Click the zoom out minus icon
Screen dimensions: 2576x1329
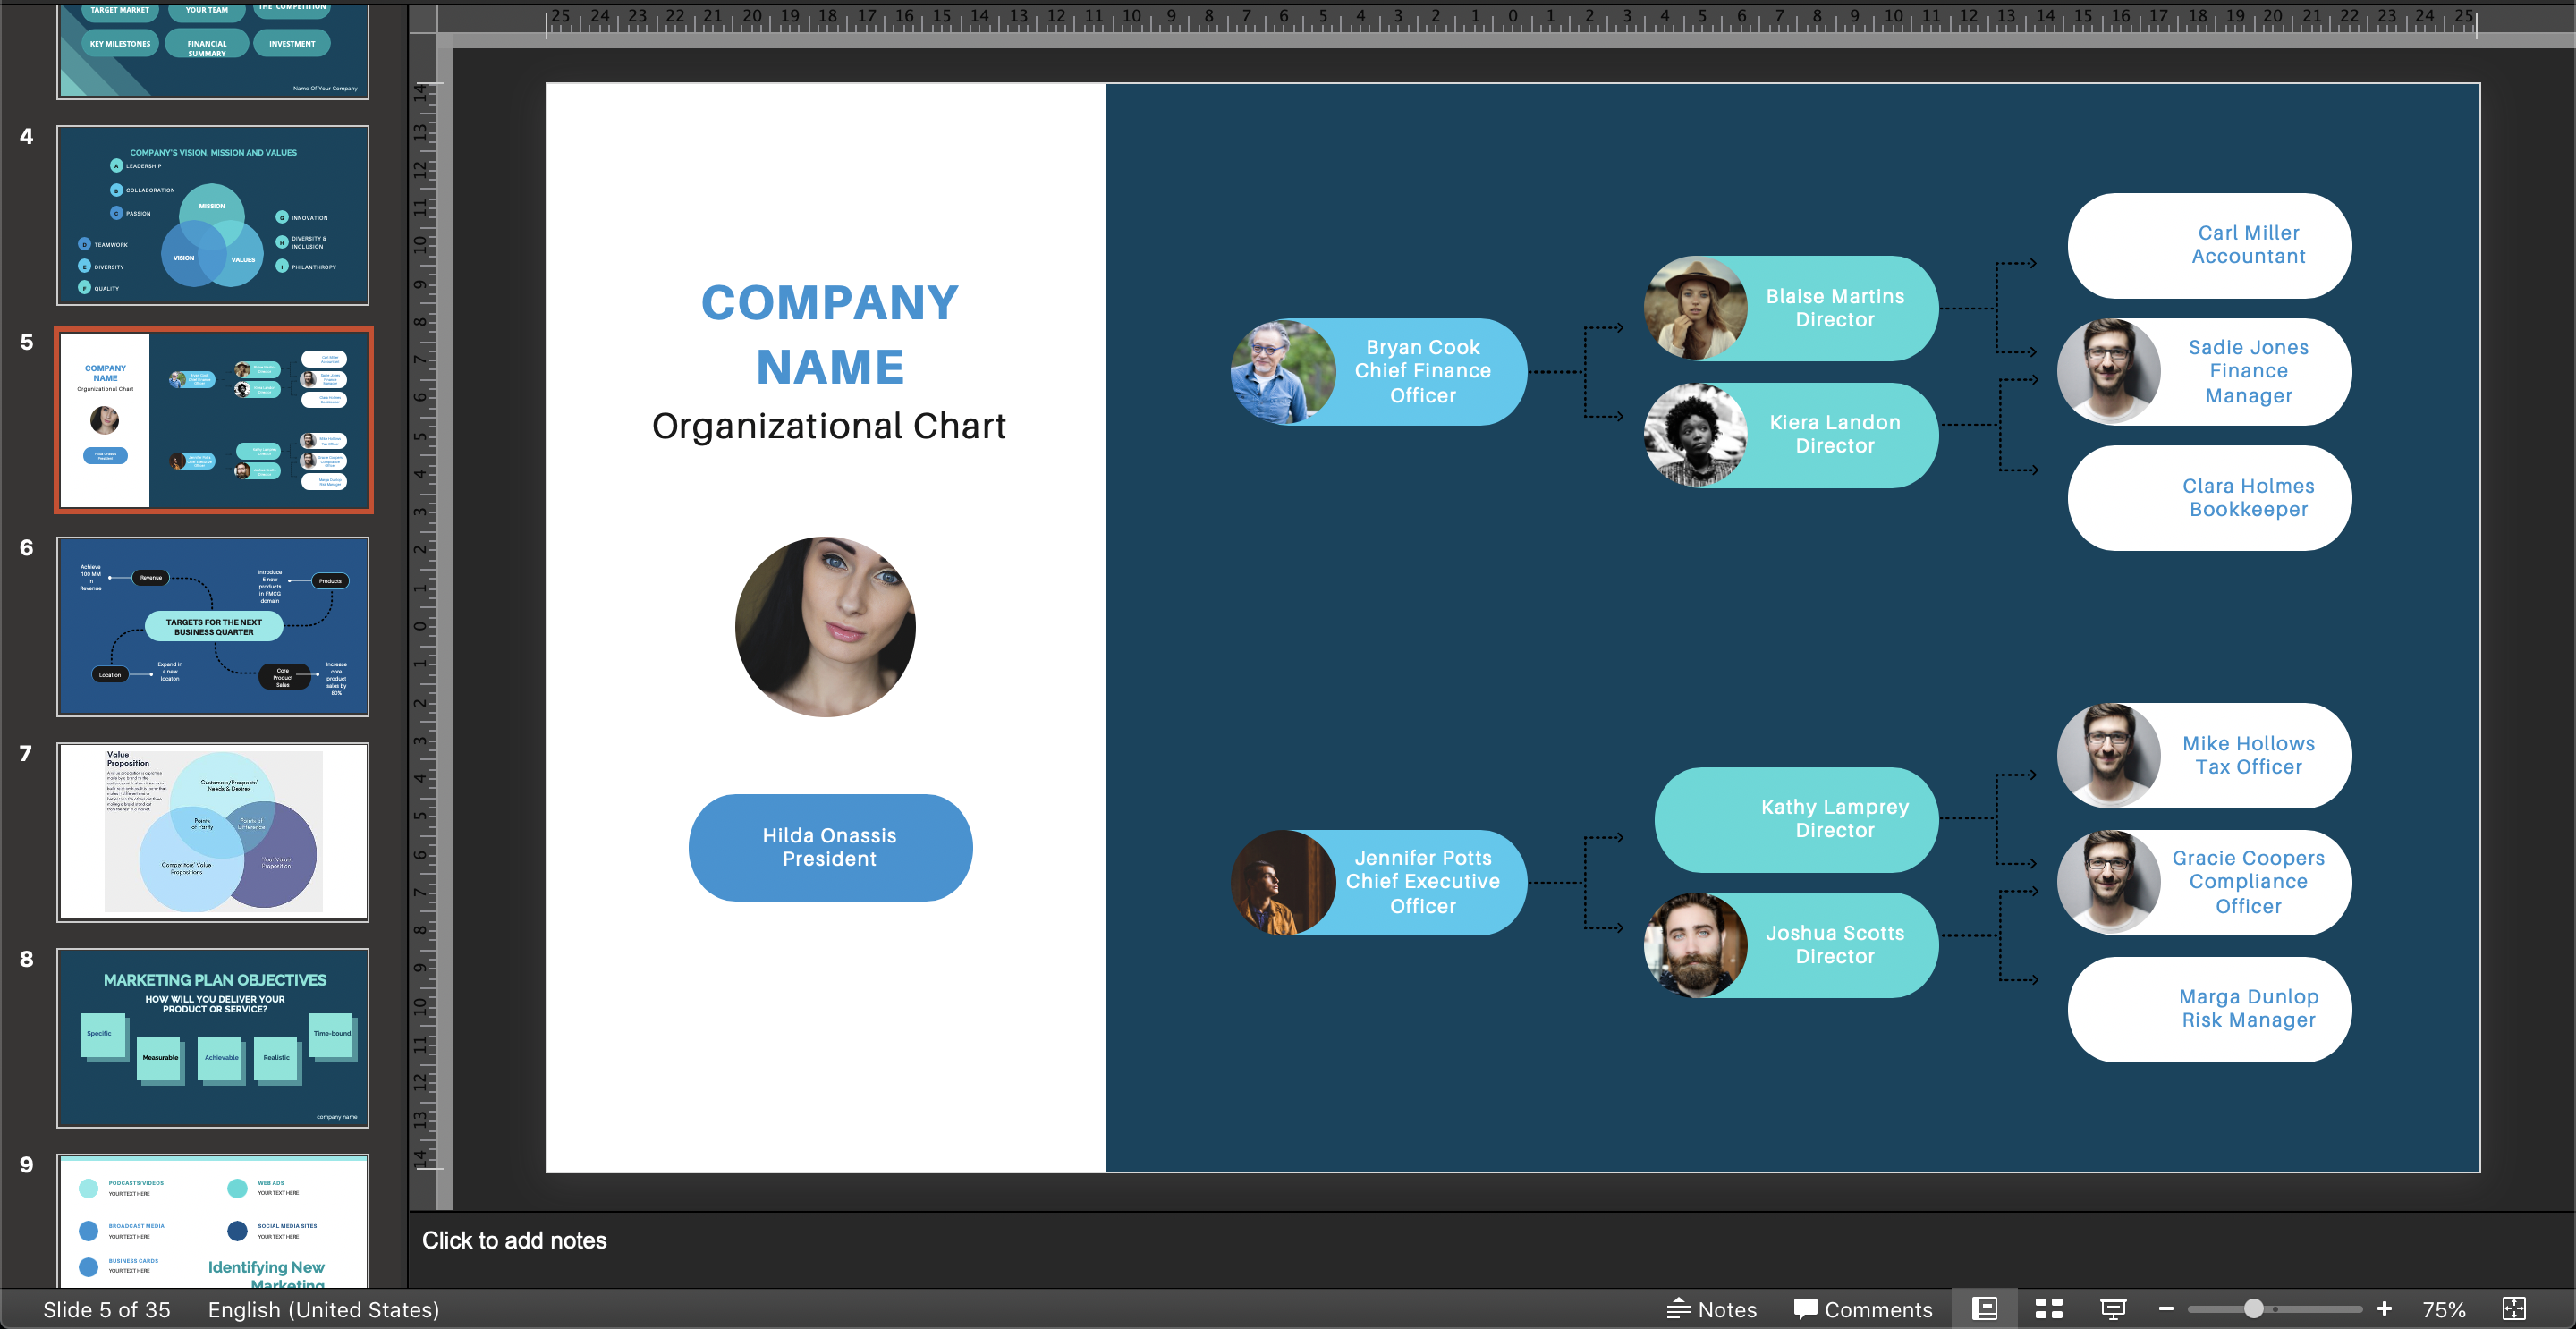(x=2166, y=1308)
